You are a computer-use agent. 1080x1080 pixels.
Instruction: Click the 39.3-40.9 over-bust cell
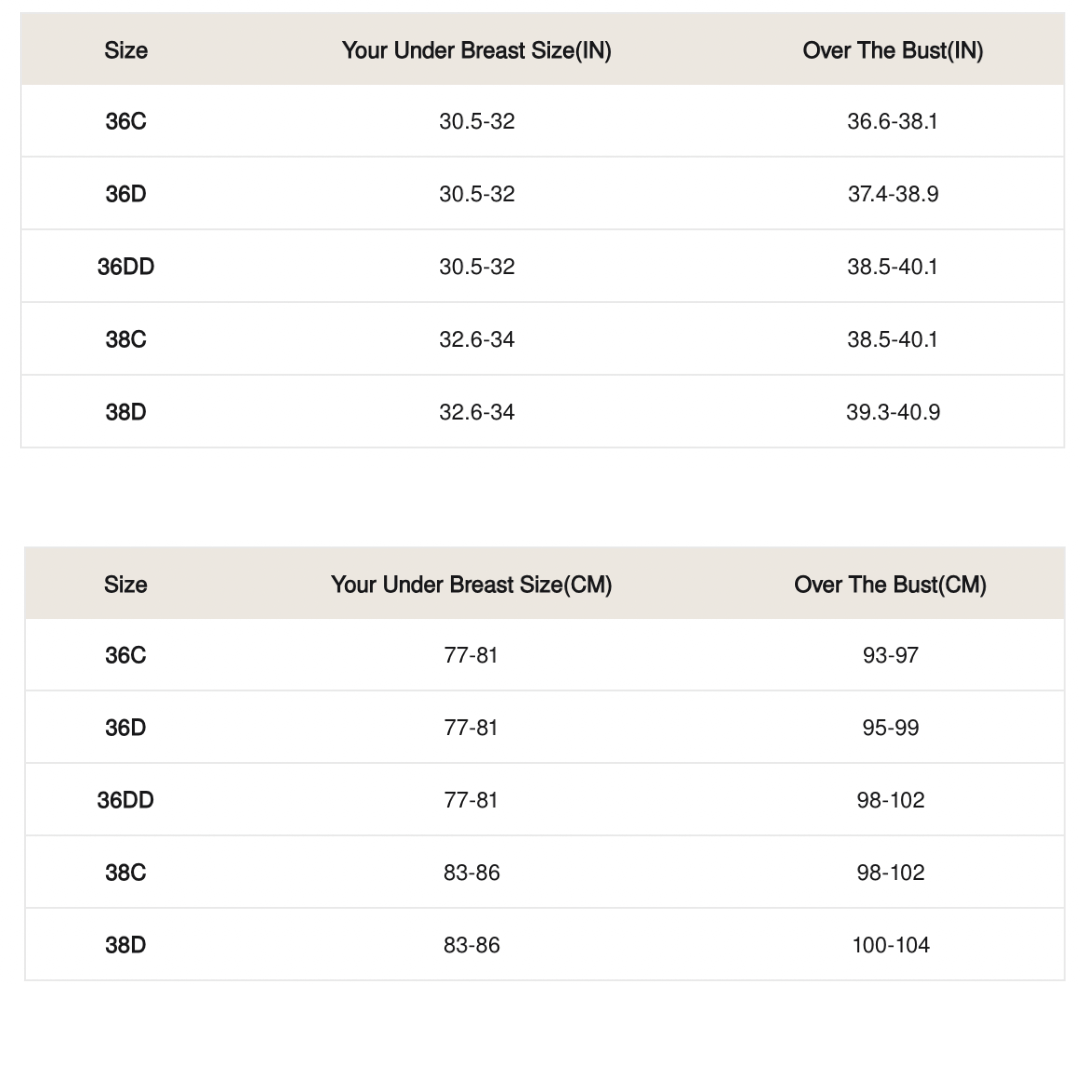coord(893,412)
